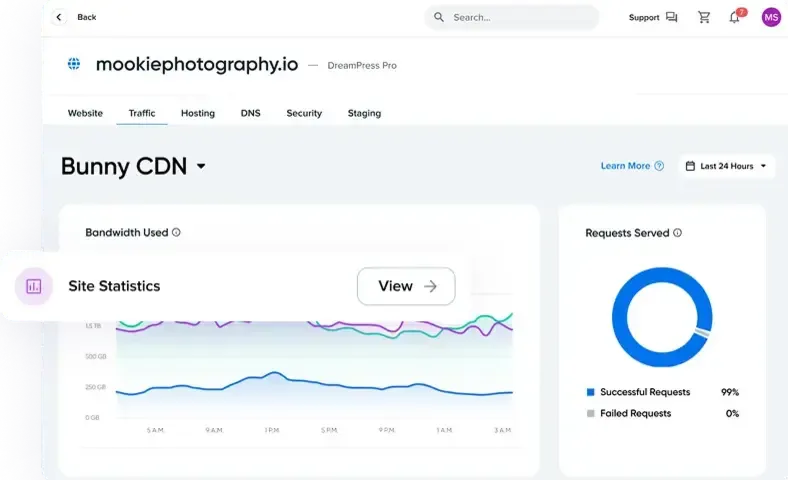The width and height of the screenshot is (788, 480).
Task: Open the MS user avatar menu
Action: pos(770,17)
